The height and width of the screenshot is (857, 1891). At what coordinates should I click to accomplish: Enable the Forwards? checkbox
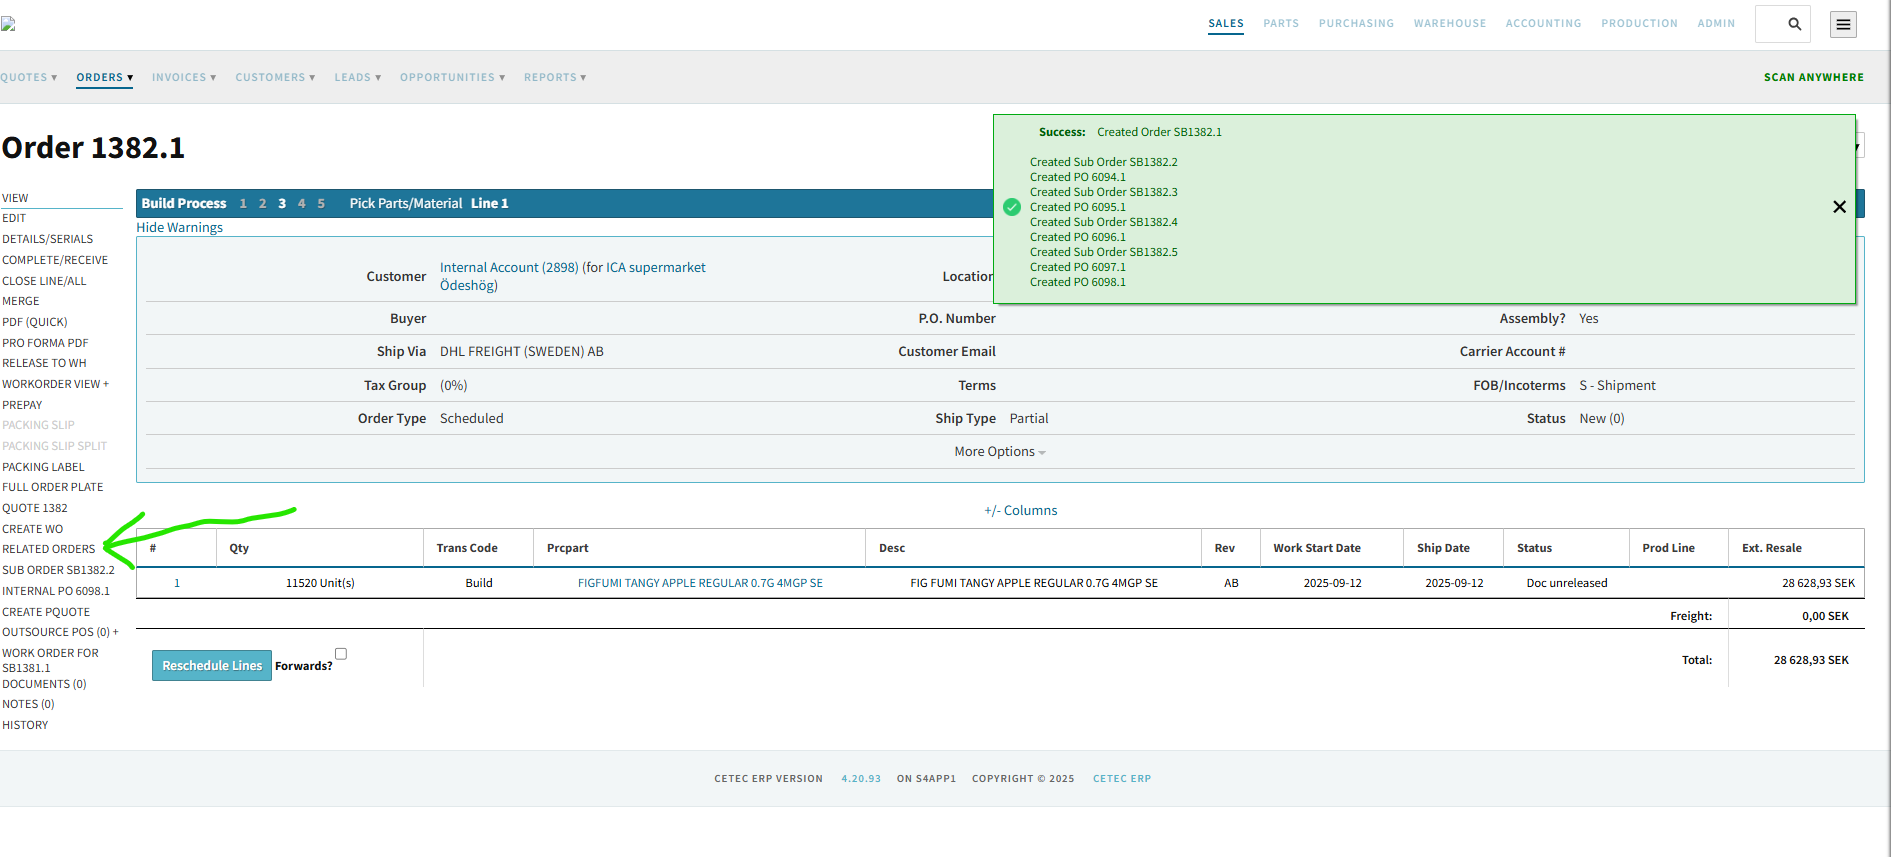pyautogui.click(x=341, y=654)
